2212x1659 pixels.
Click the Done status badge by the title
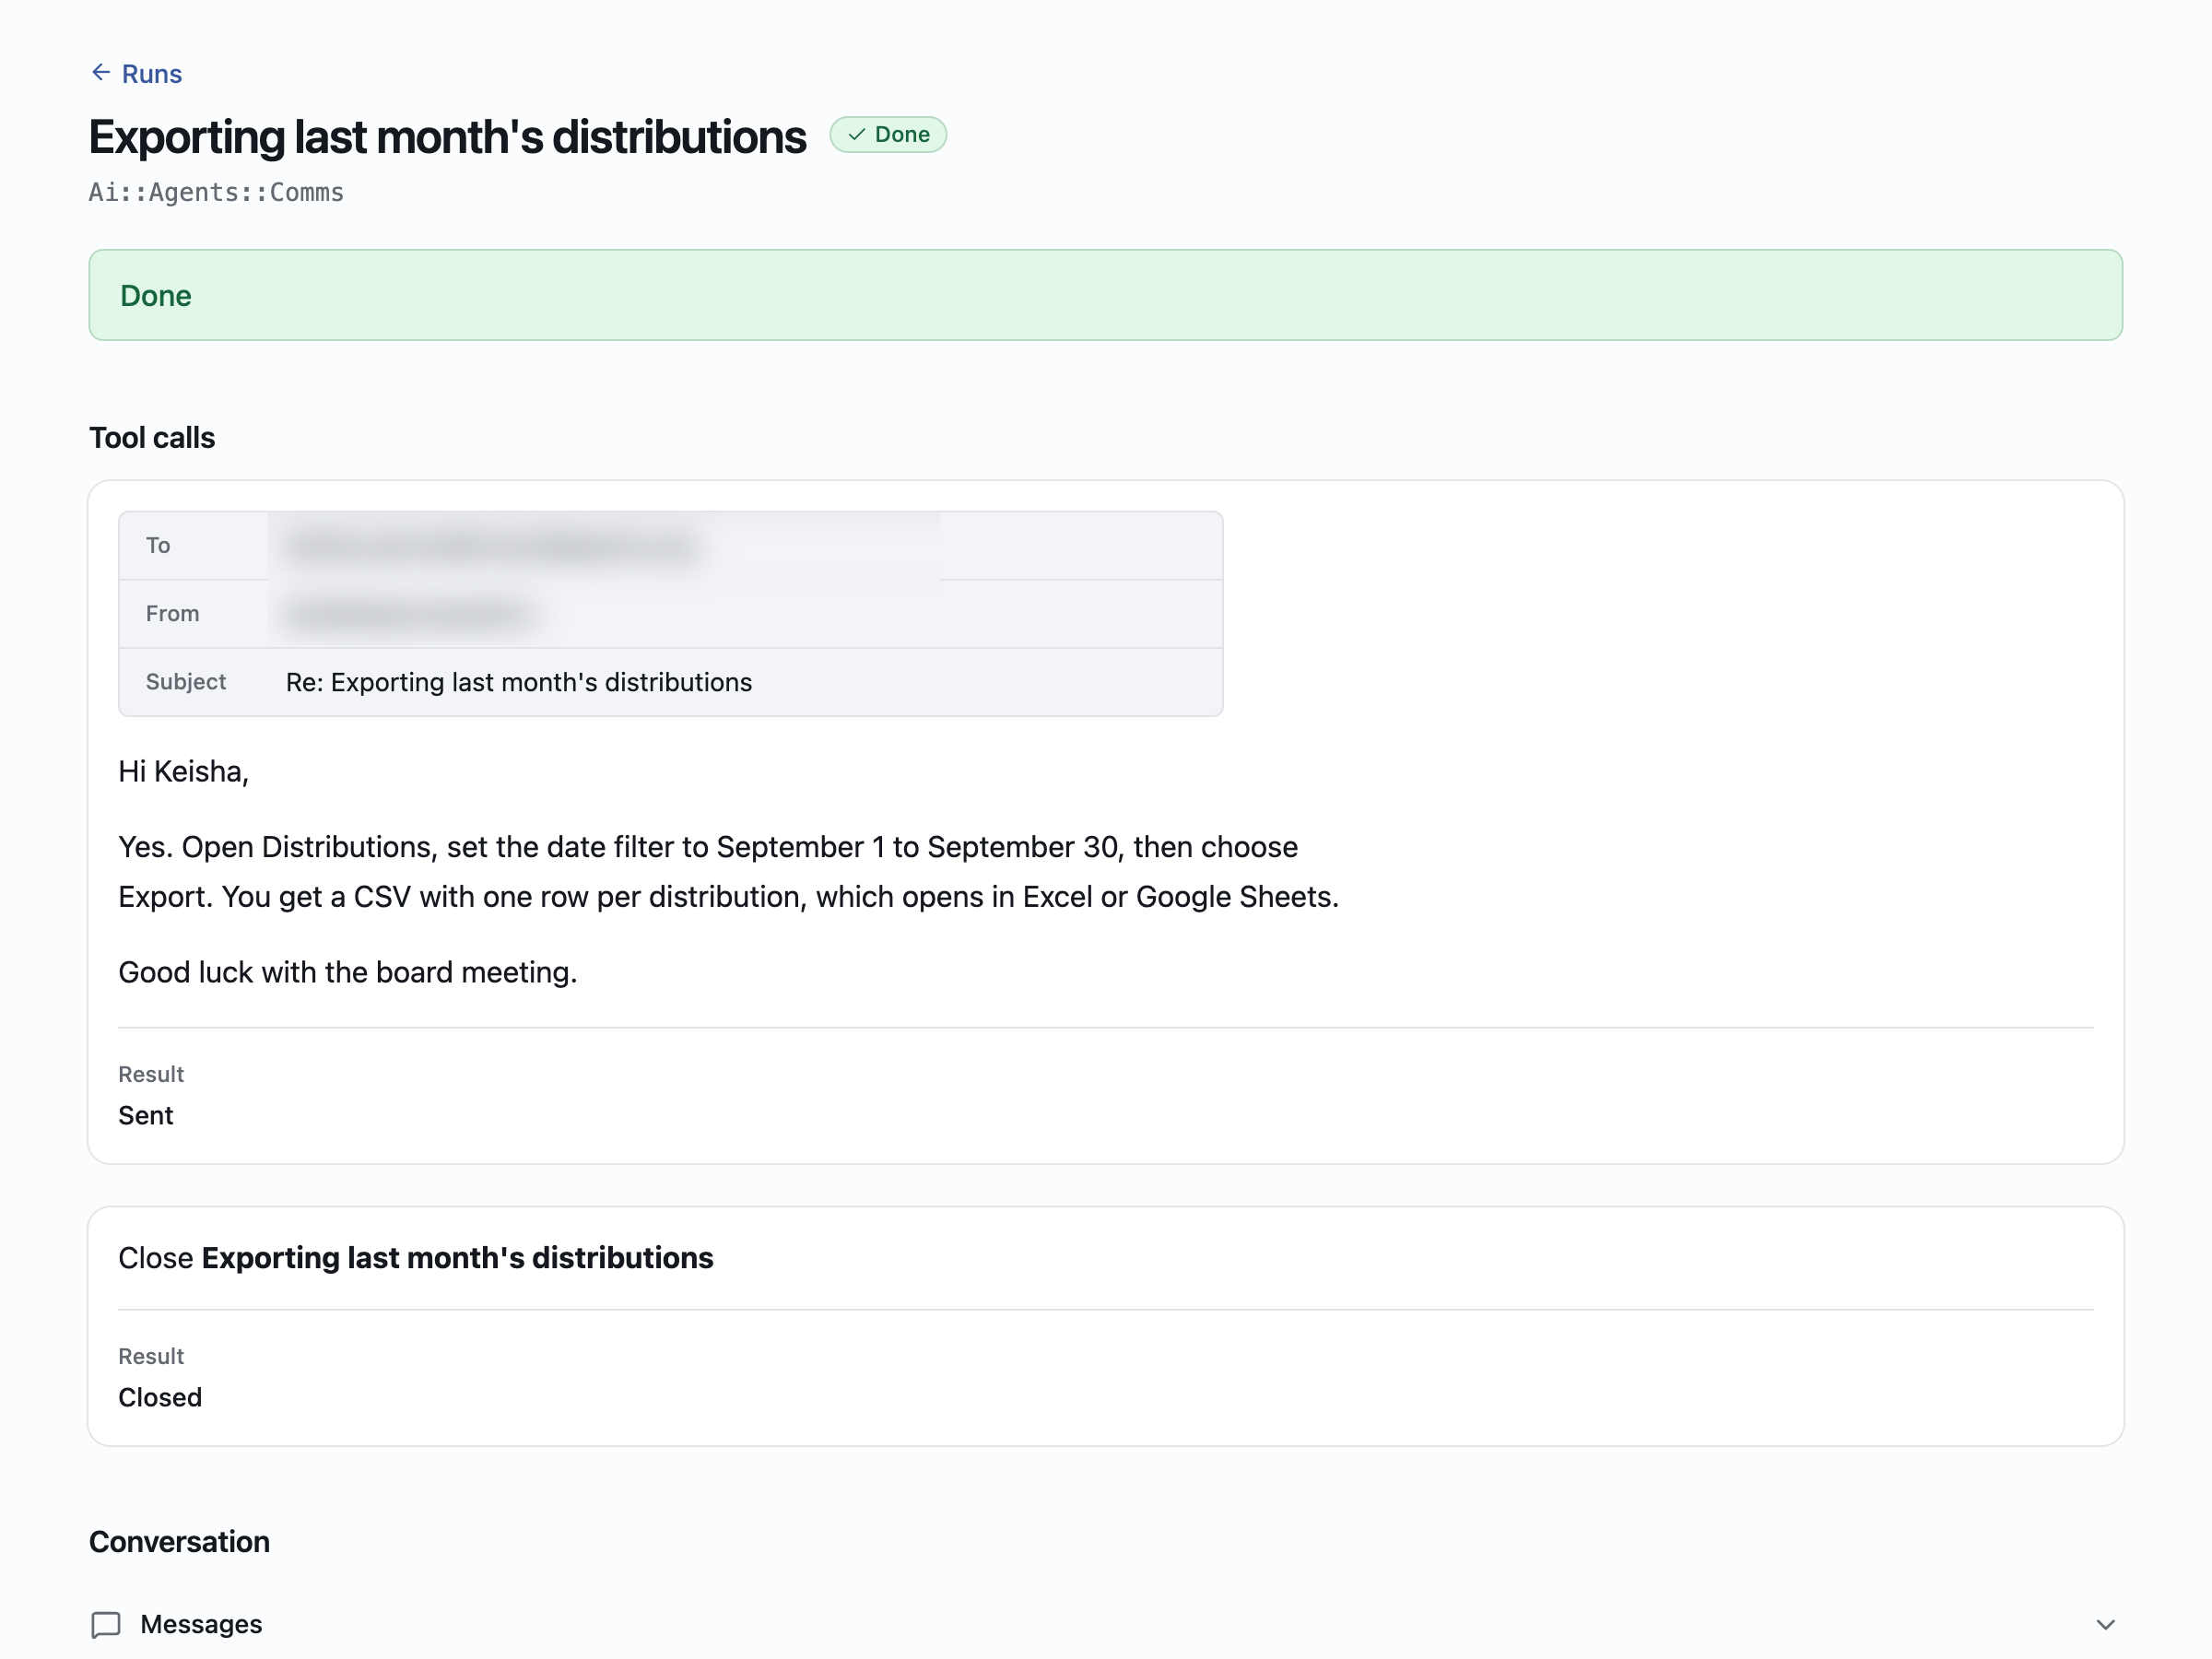888,134
